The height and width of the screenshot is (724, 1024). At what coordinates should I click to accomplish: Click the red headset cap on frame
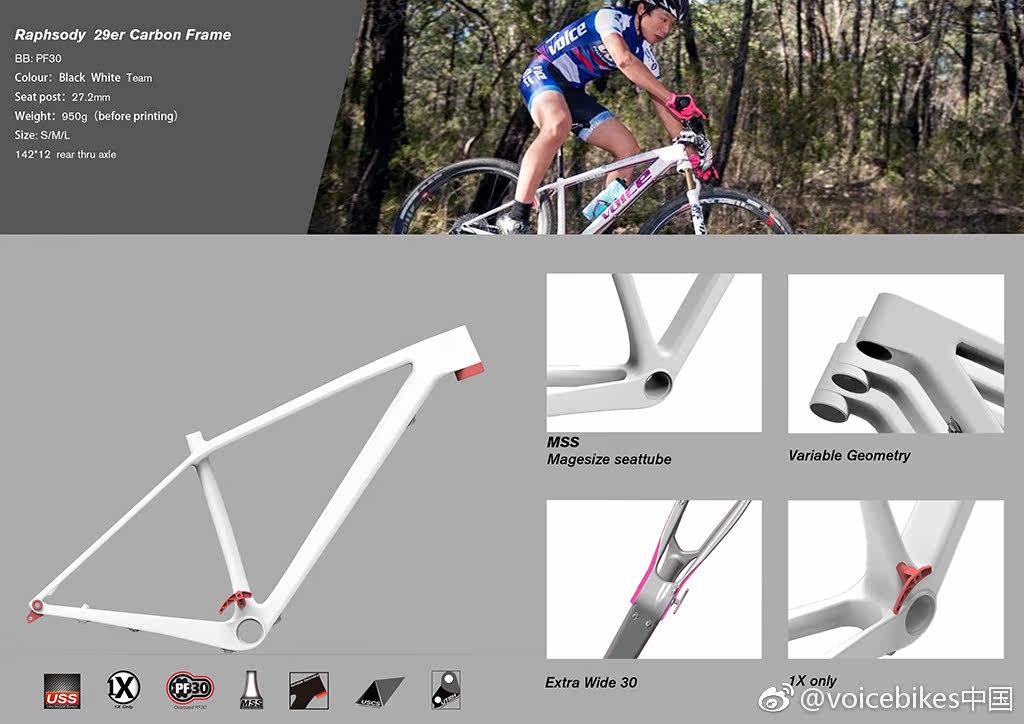tap(469, 373)
